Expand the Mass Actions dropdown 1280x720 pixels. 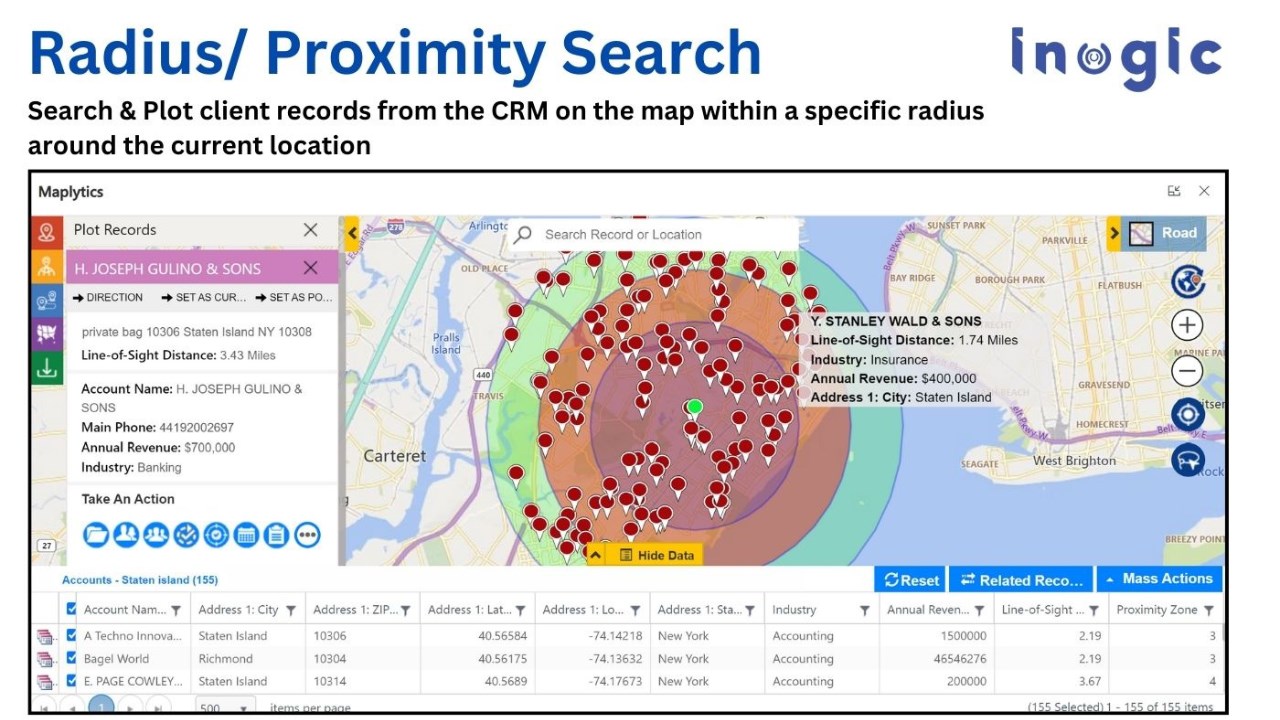coord(1159,579)
